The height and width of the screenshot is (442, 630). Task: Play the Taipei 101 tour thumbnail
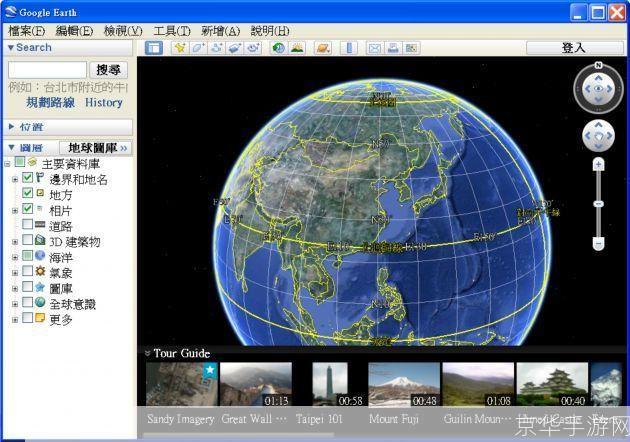coord(330,384)
